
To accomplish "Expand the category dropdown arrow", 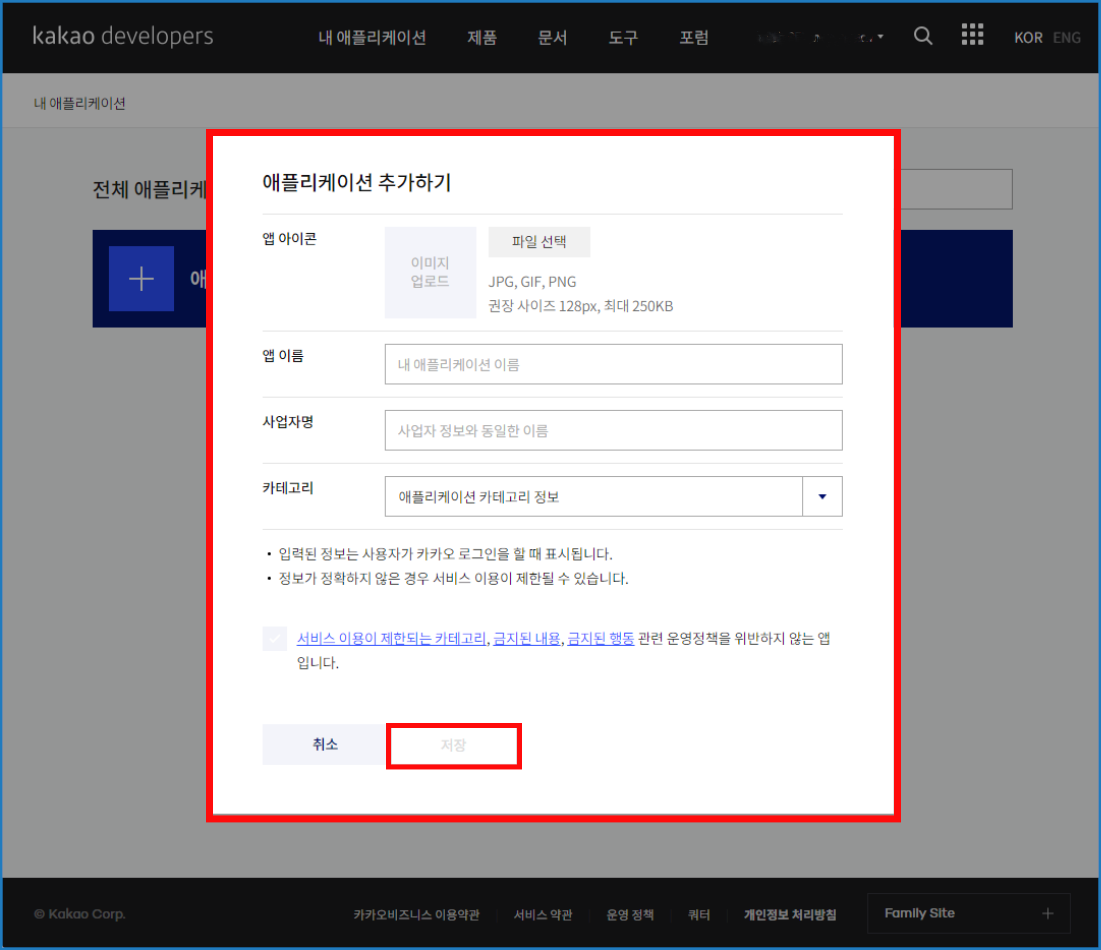I will click(x=822, y=497).
